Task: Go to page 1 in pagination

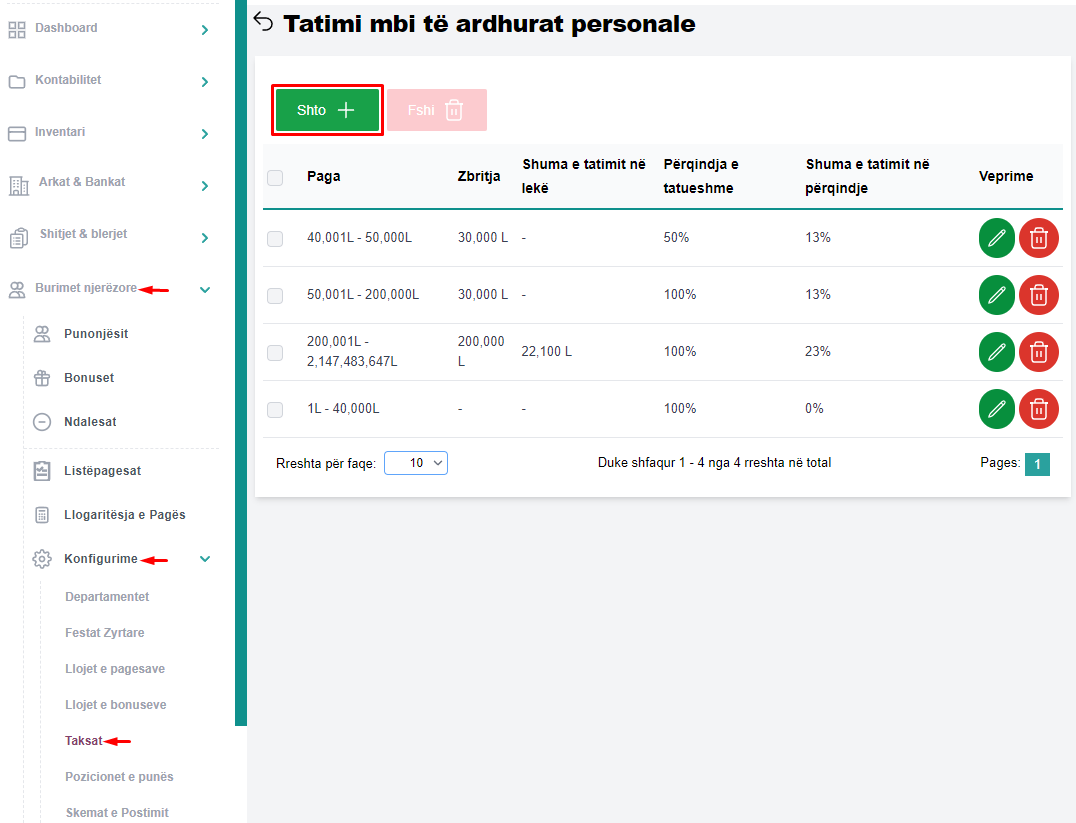Action: coord(1037,464)
